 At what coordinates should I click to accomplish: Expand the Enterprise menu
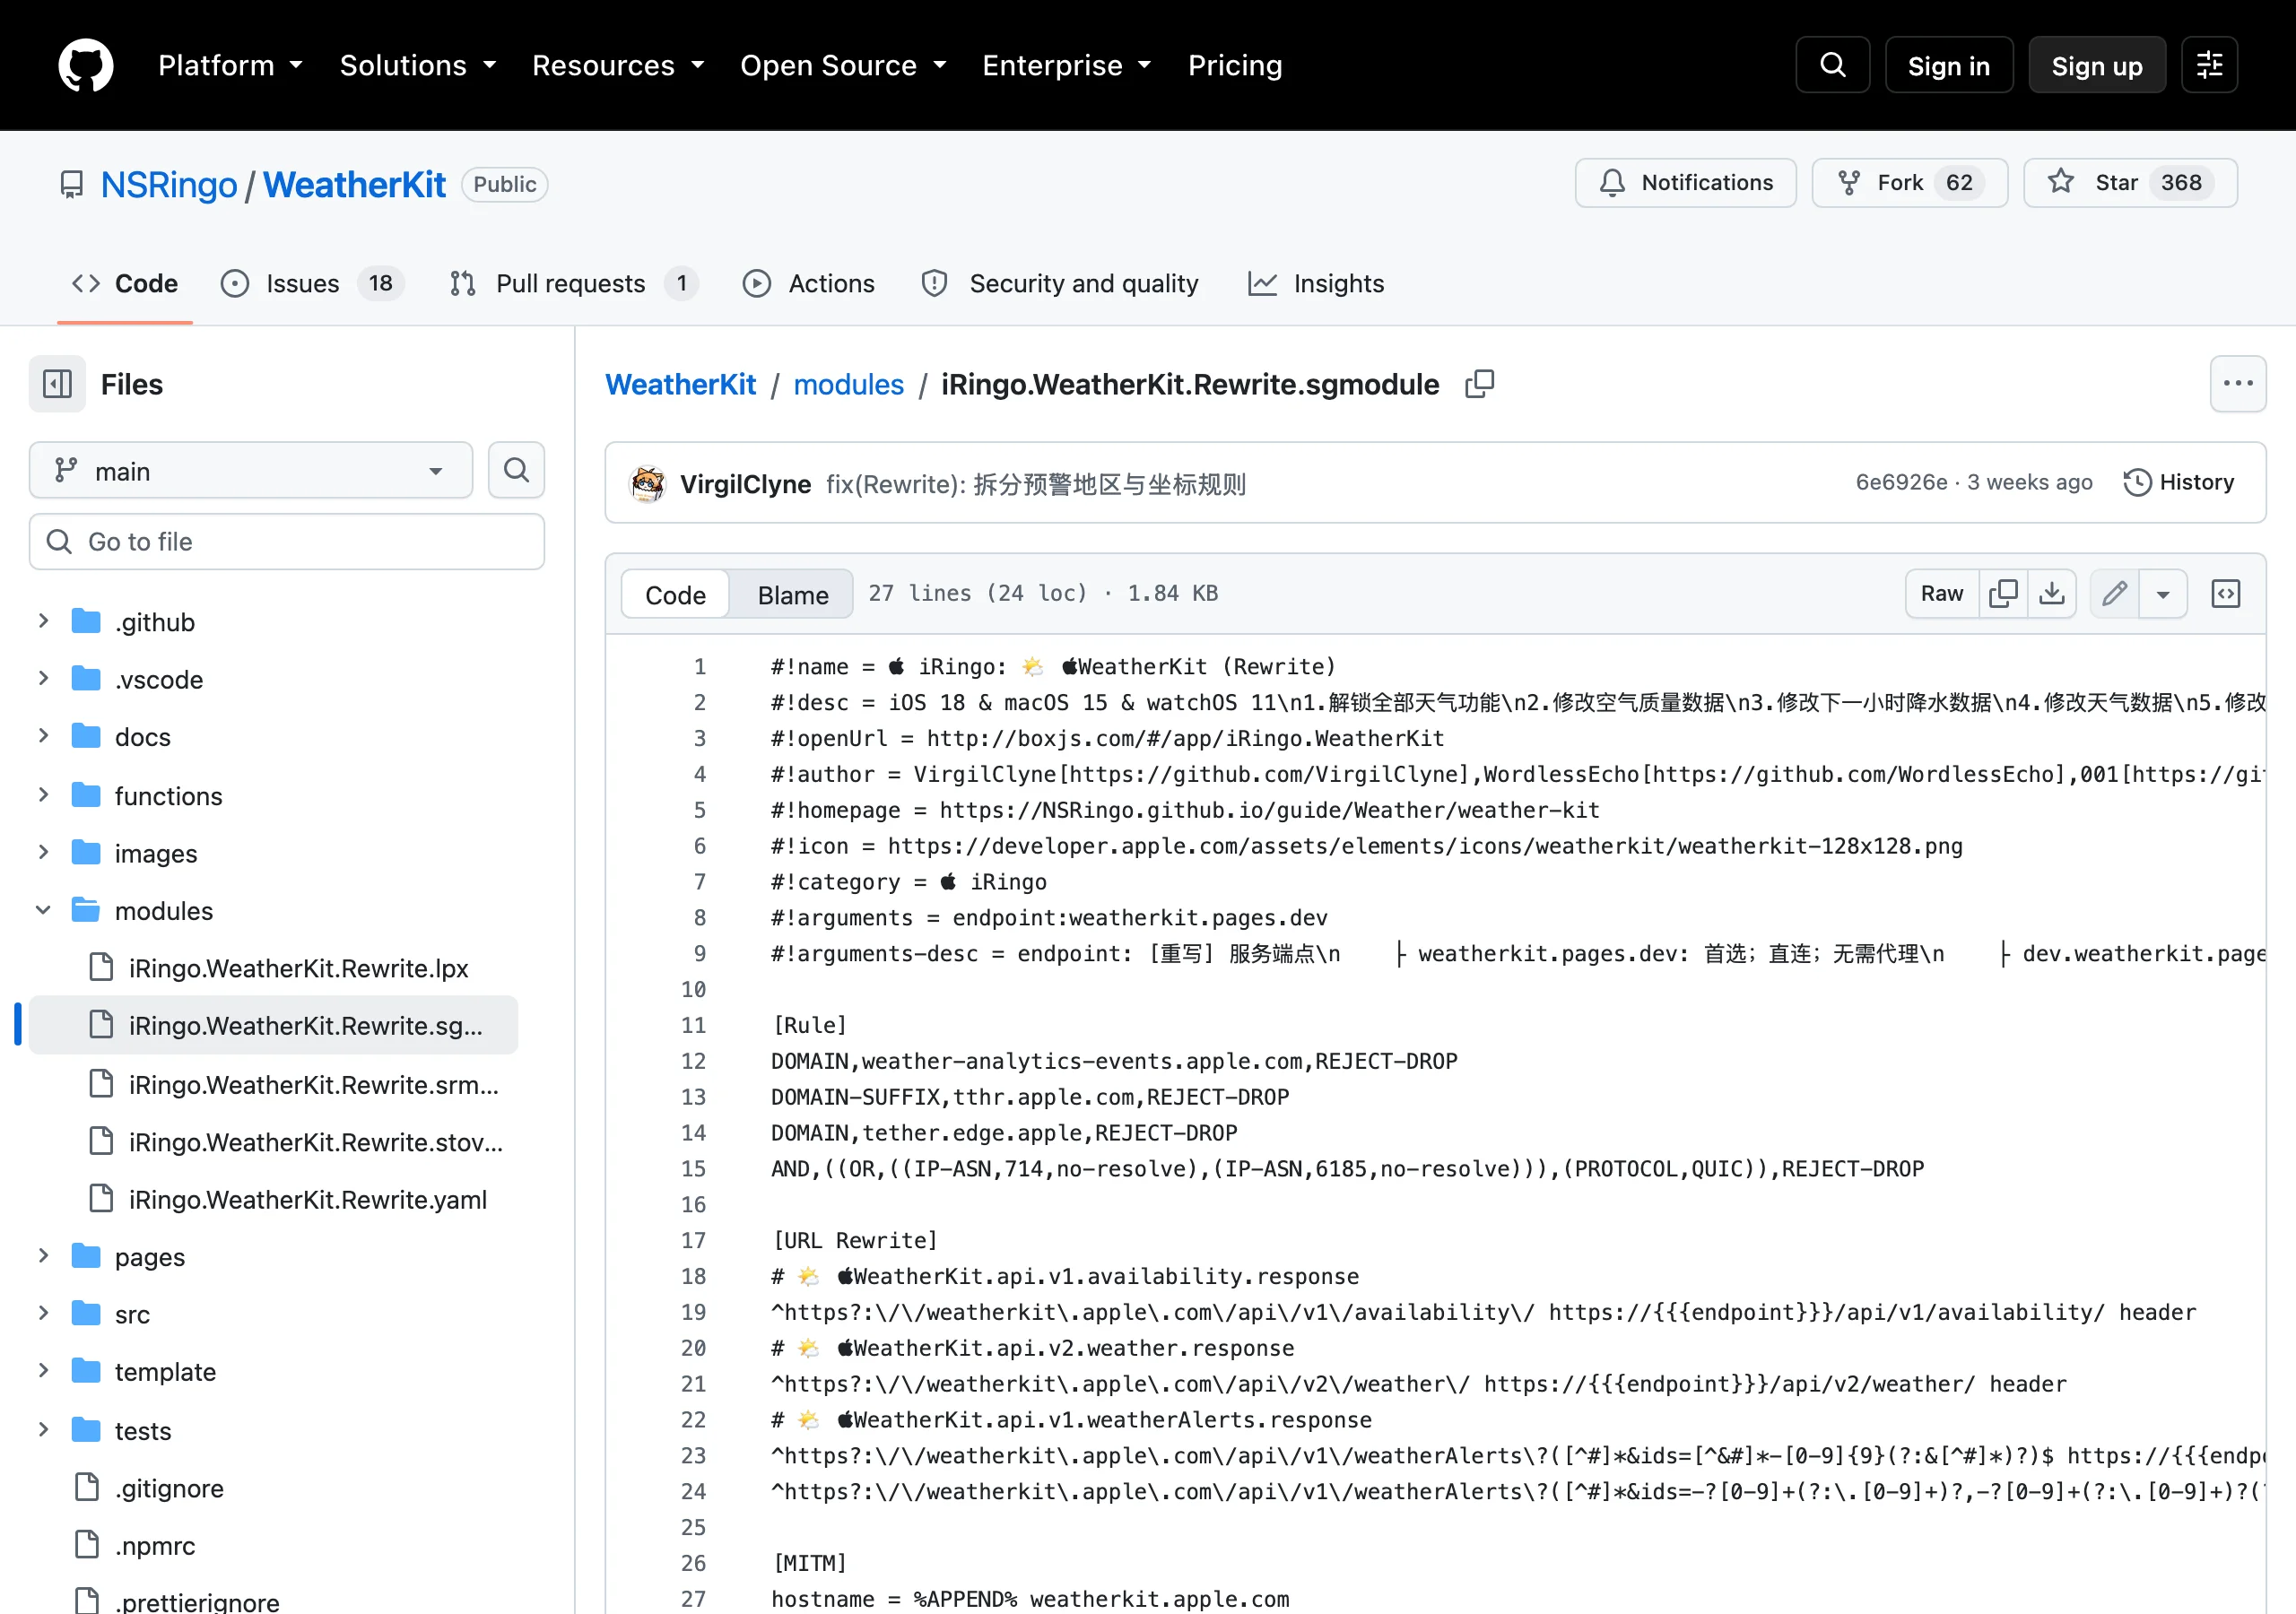click(1066, 66)
